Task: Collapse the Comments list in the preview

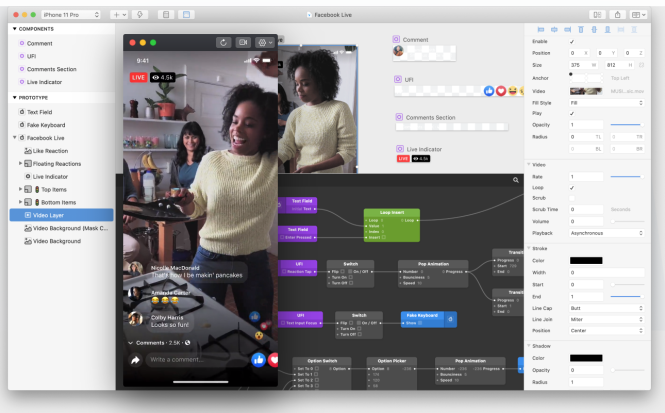Action: click(131, 343)
